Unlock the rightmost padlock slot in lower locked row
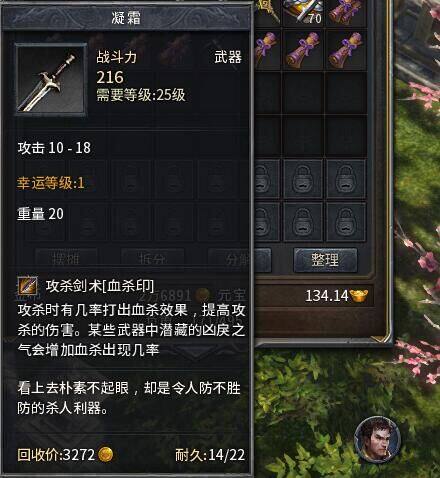This screenshot has width=440, height=478. pos(346,221)
